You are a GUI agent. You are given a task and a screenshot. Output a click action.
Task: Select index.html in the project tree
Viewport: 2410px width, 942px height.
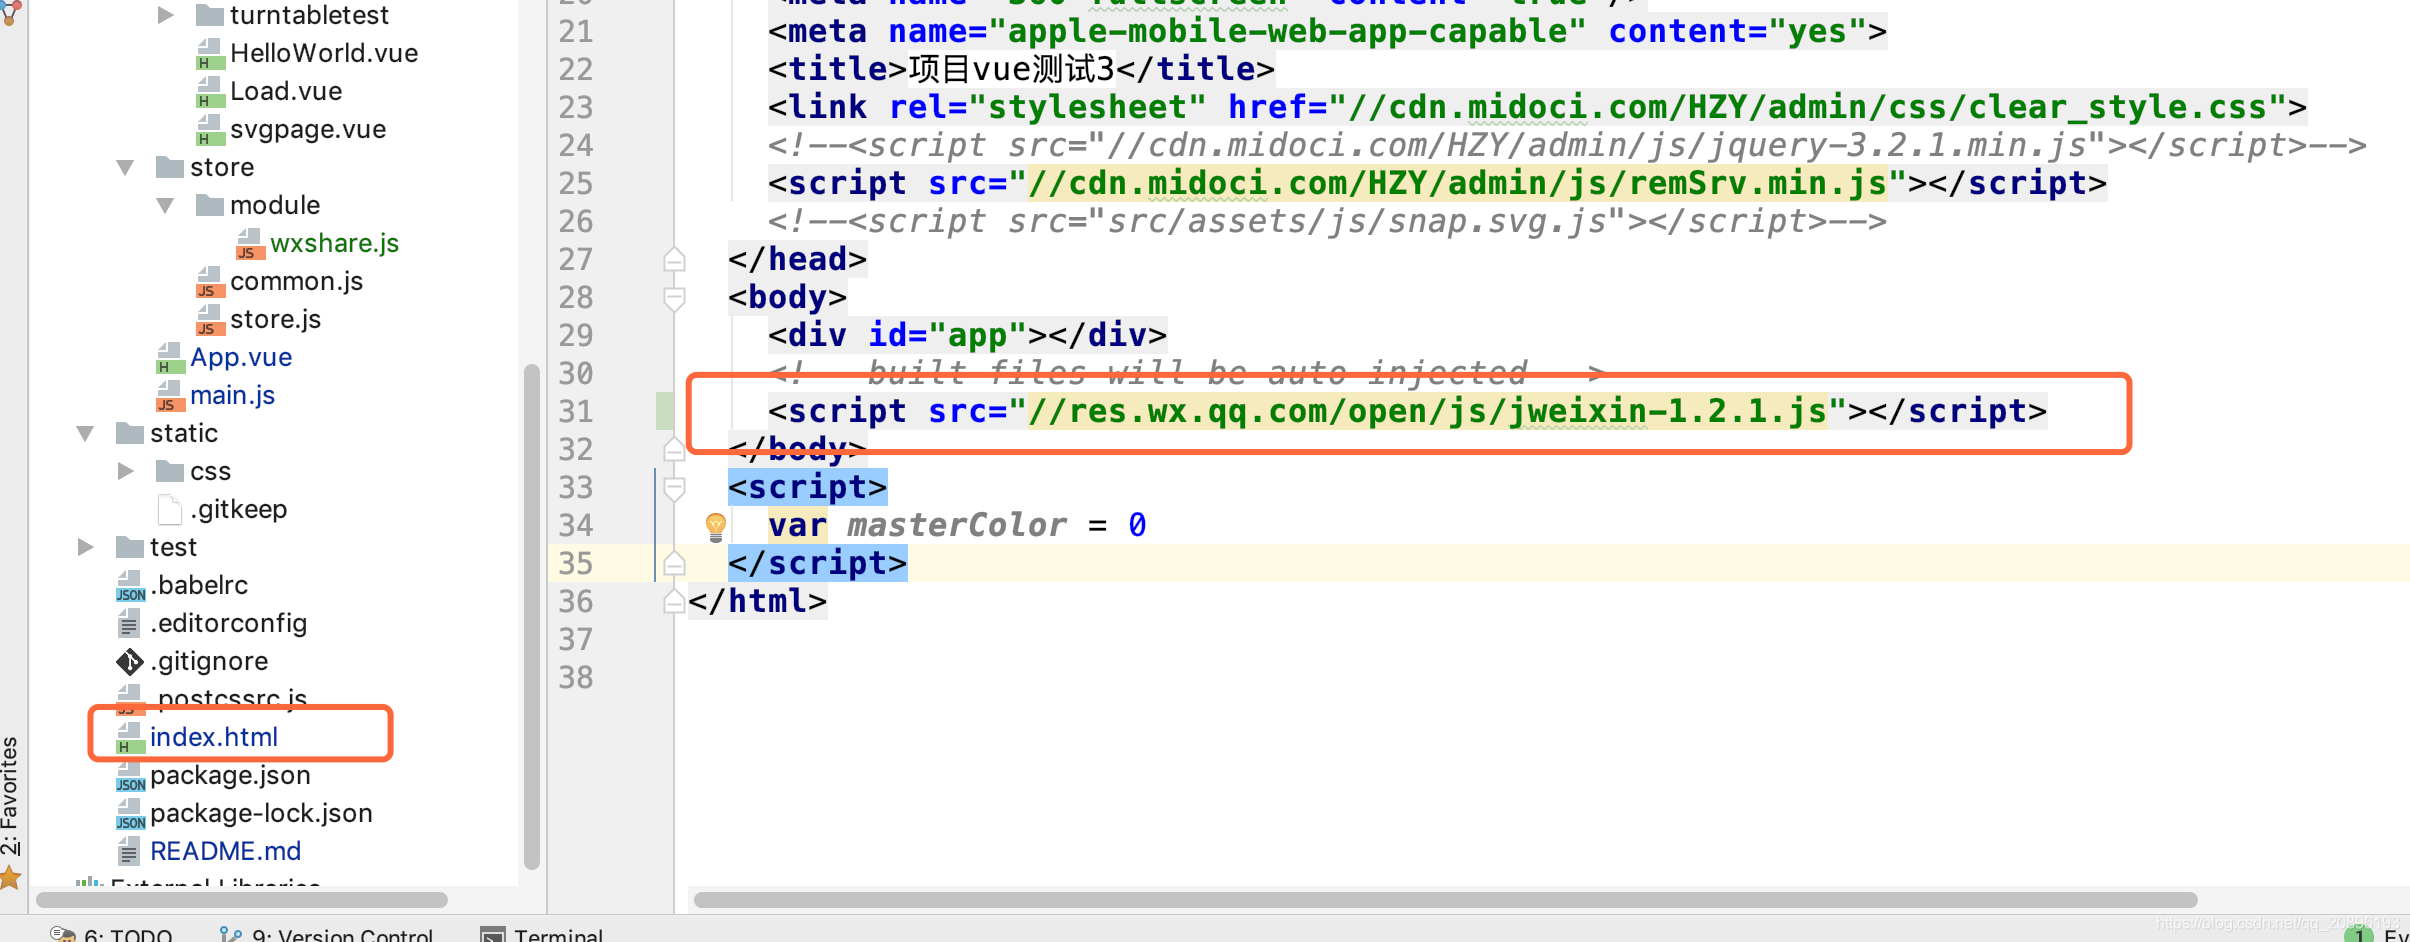click(214, 737)
